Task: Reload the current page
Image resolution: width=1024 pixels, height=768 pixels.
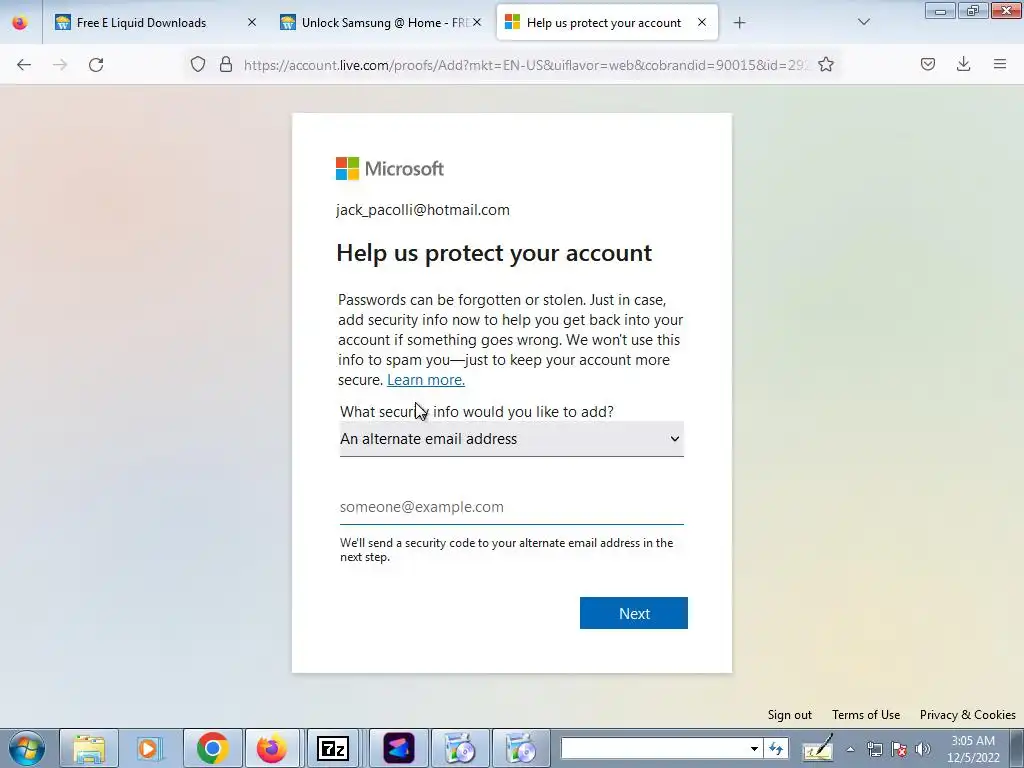Action: pos(96,64)
